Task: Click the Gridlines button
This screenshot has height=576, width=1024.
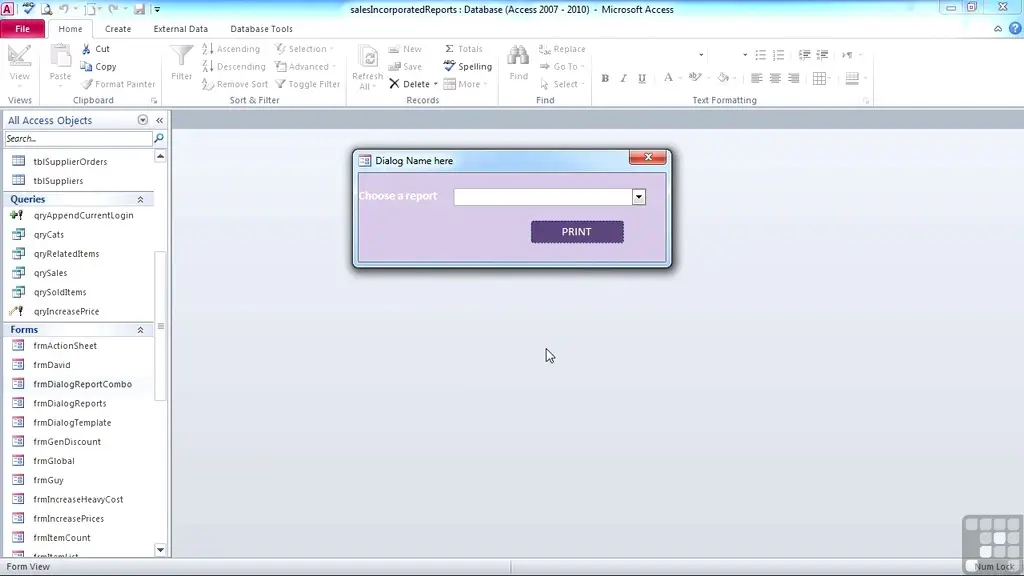Action: pyautogui.click(x=820, y=78)
